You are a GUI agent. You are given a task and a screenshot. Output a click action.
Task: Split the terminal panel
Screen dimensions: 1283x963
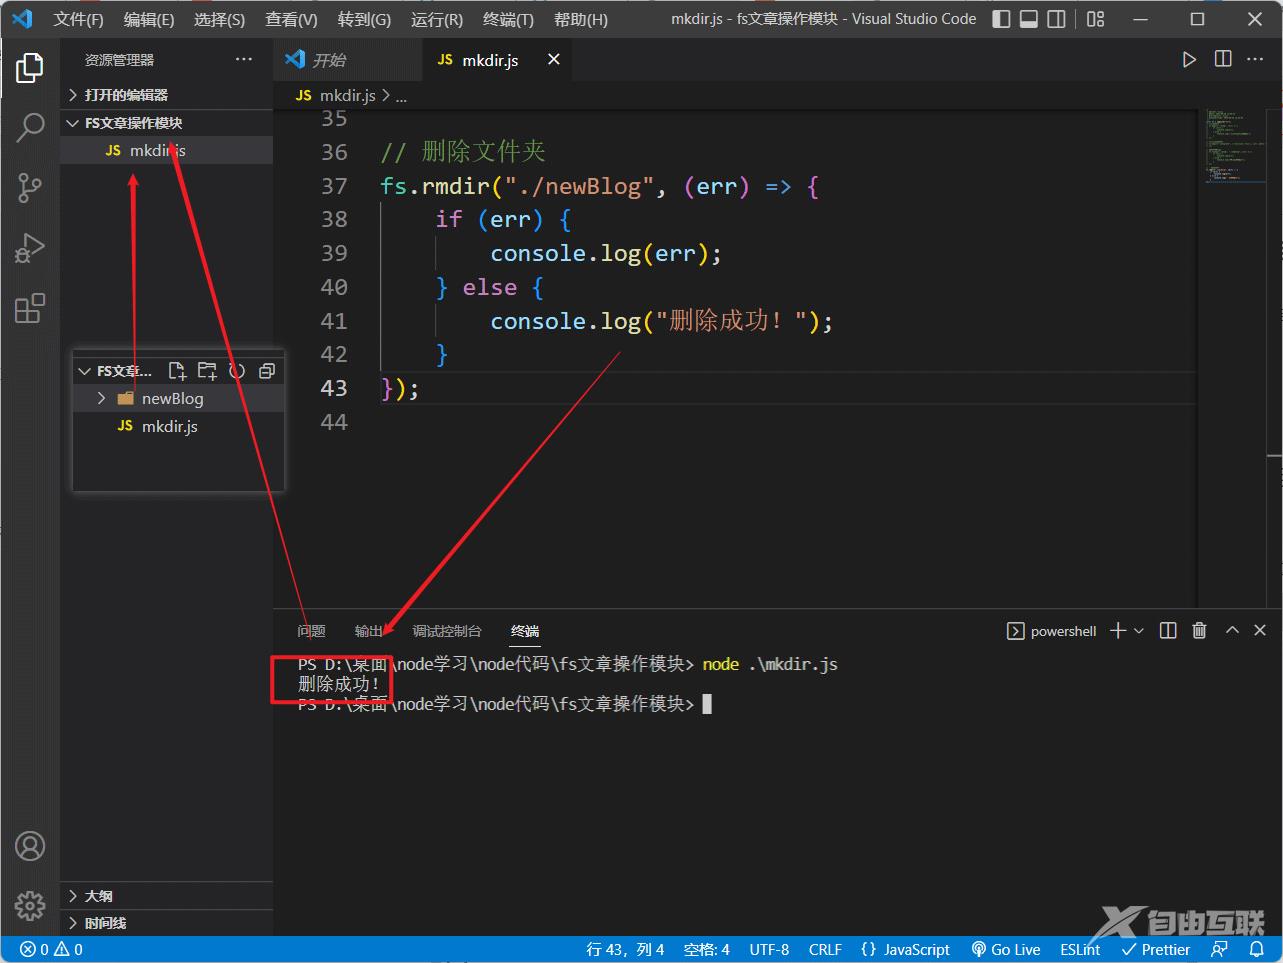click(x=1168, y=630)
